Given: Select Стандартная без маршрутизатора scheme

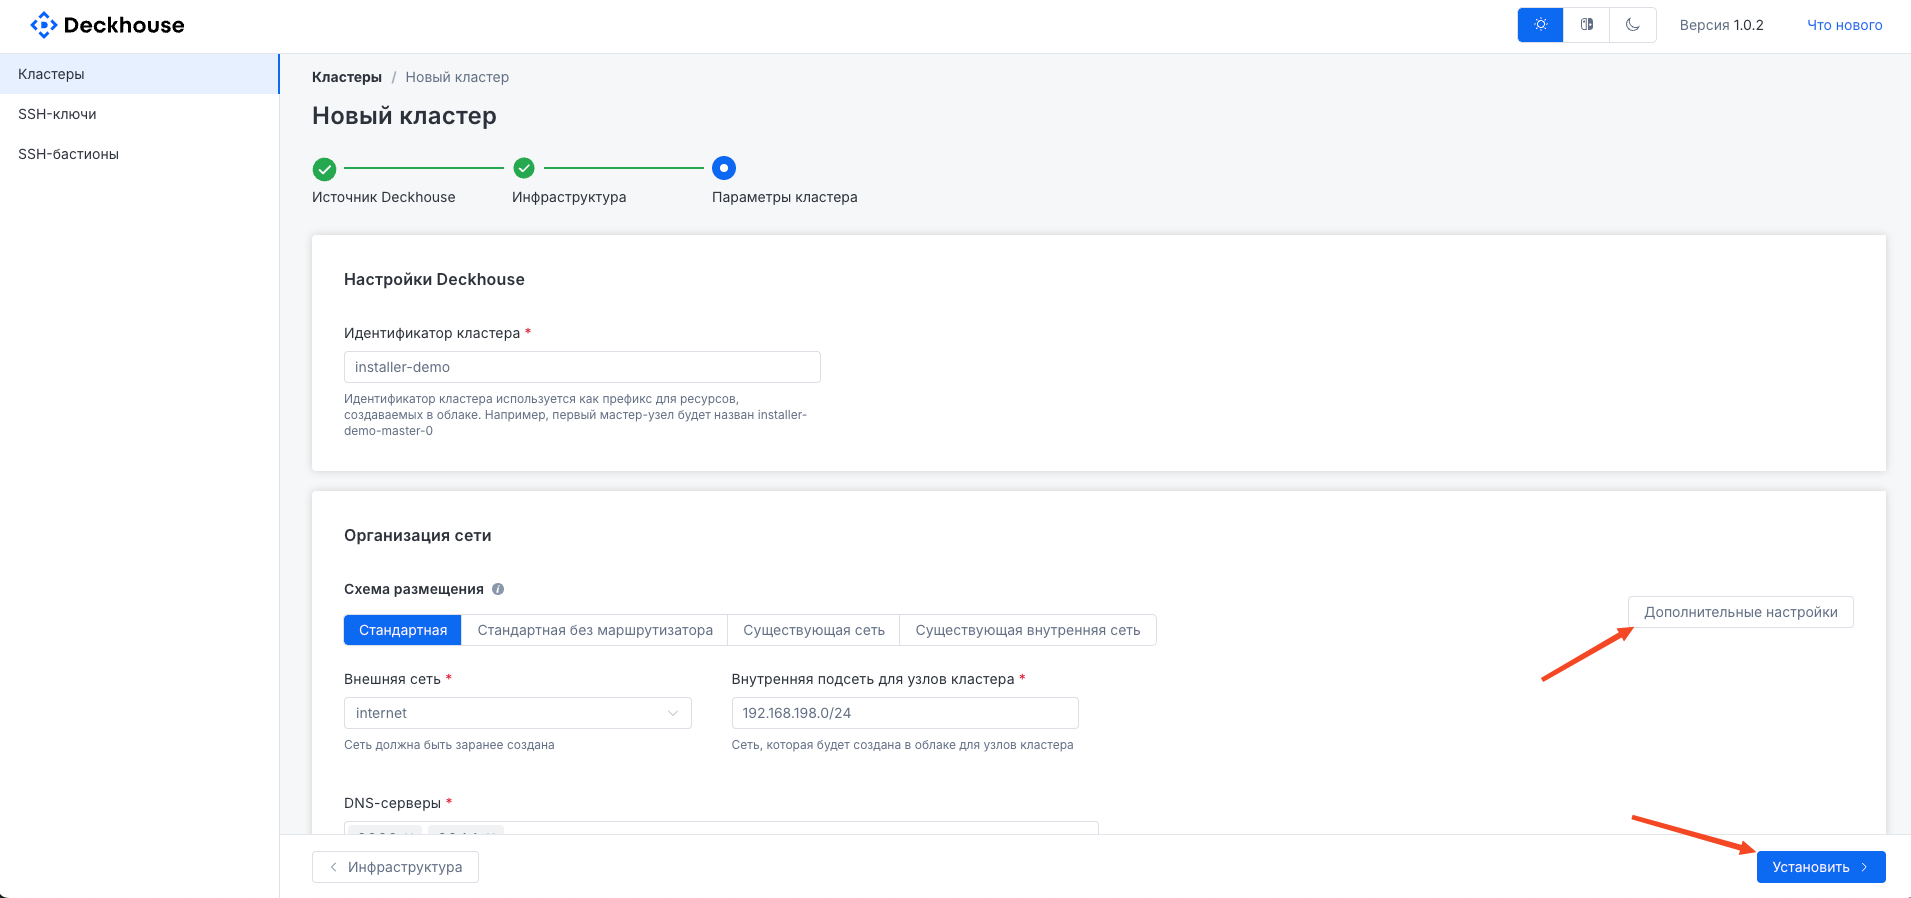Looking at the screenshot, I should [x=595, y=630].
